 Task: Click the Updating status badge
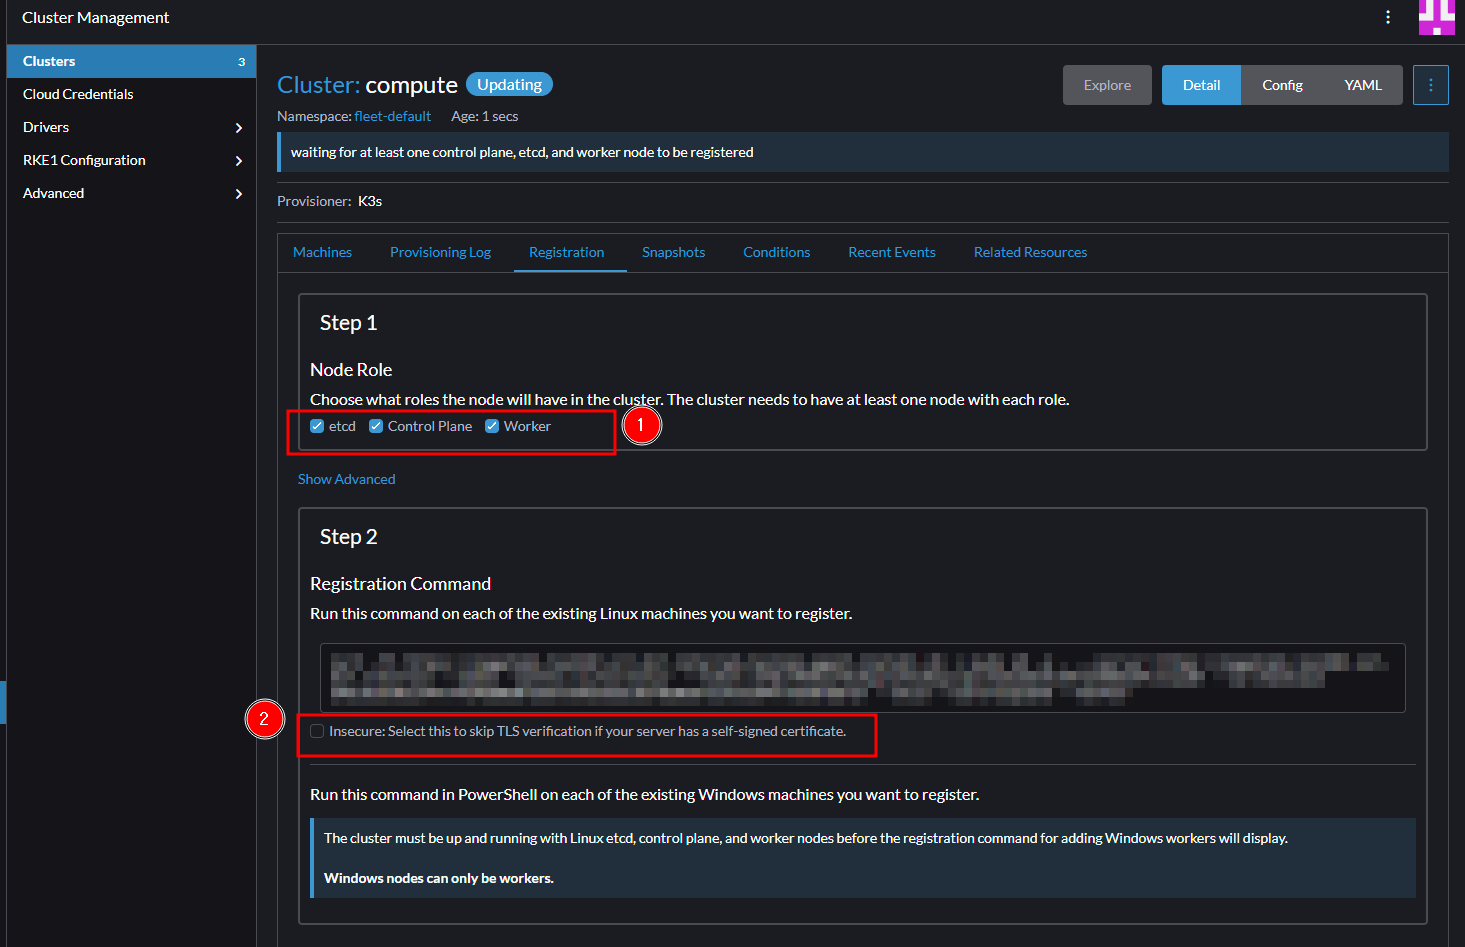509,85
